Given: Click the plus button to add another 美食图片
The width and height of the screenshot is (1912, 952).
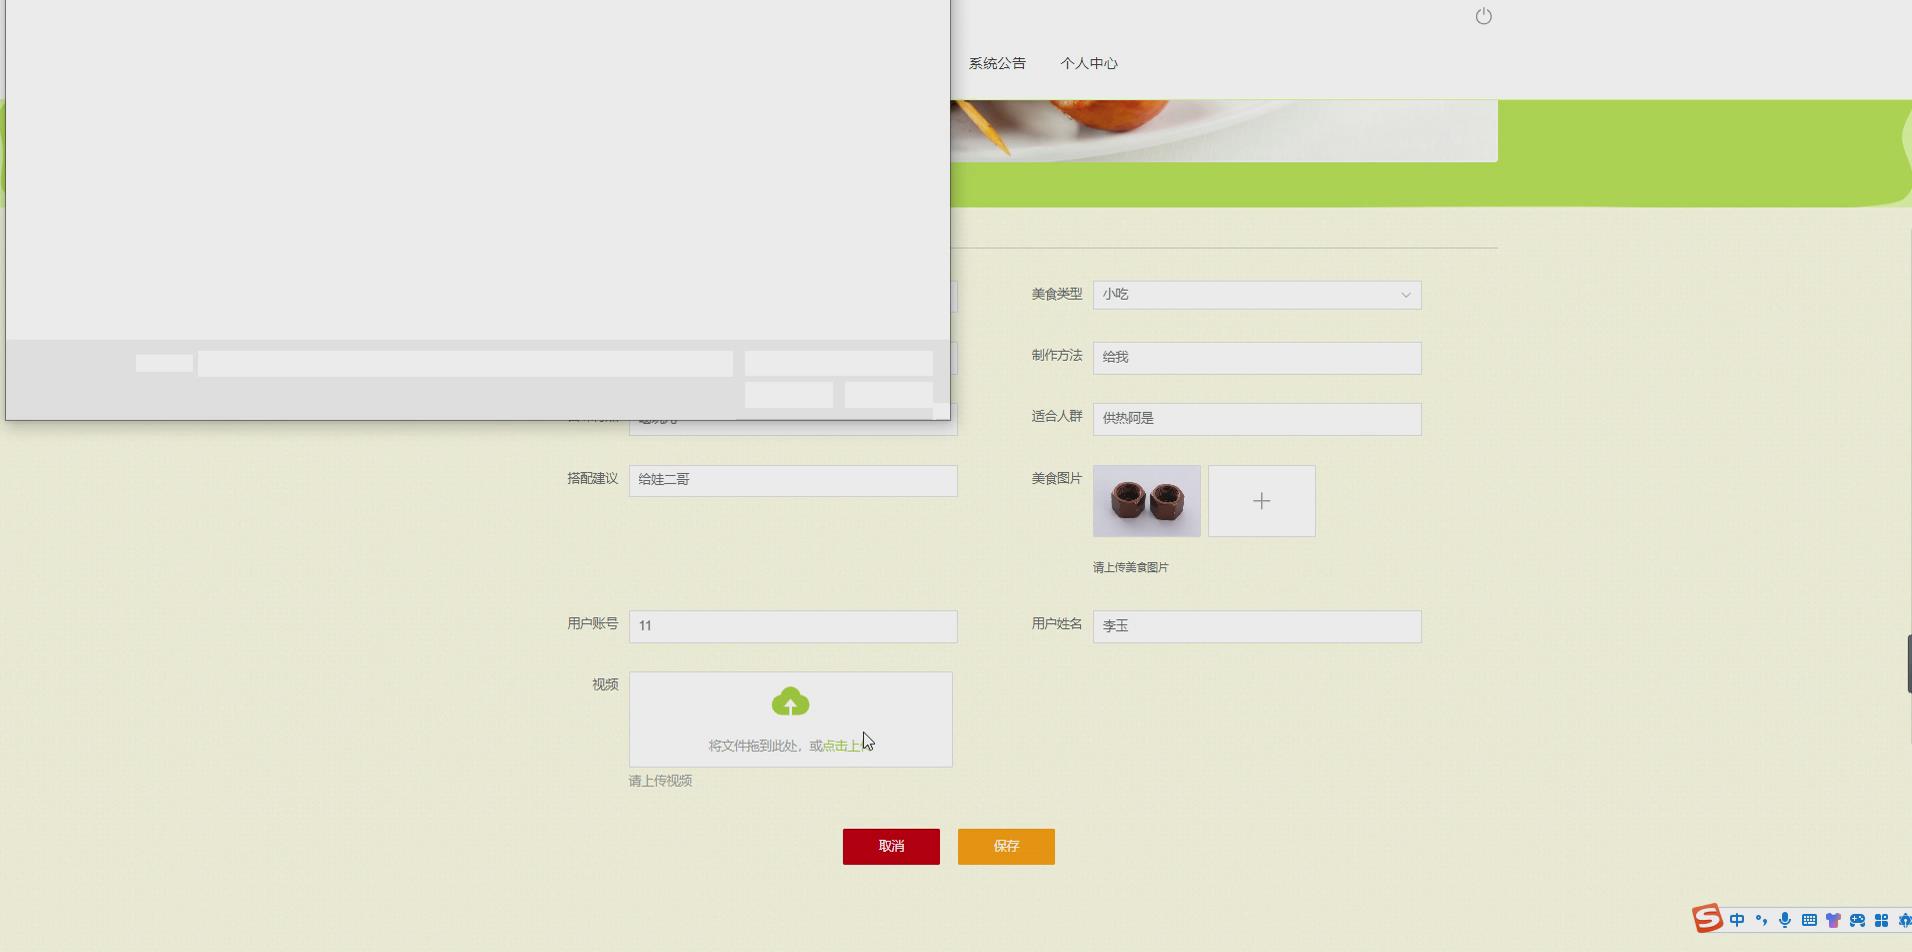Looking at the screenshot, I should [1262, 500].
